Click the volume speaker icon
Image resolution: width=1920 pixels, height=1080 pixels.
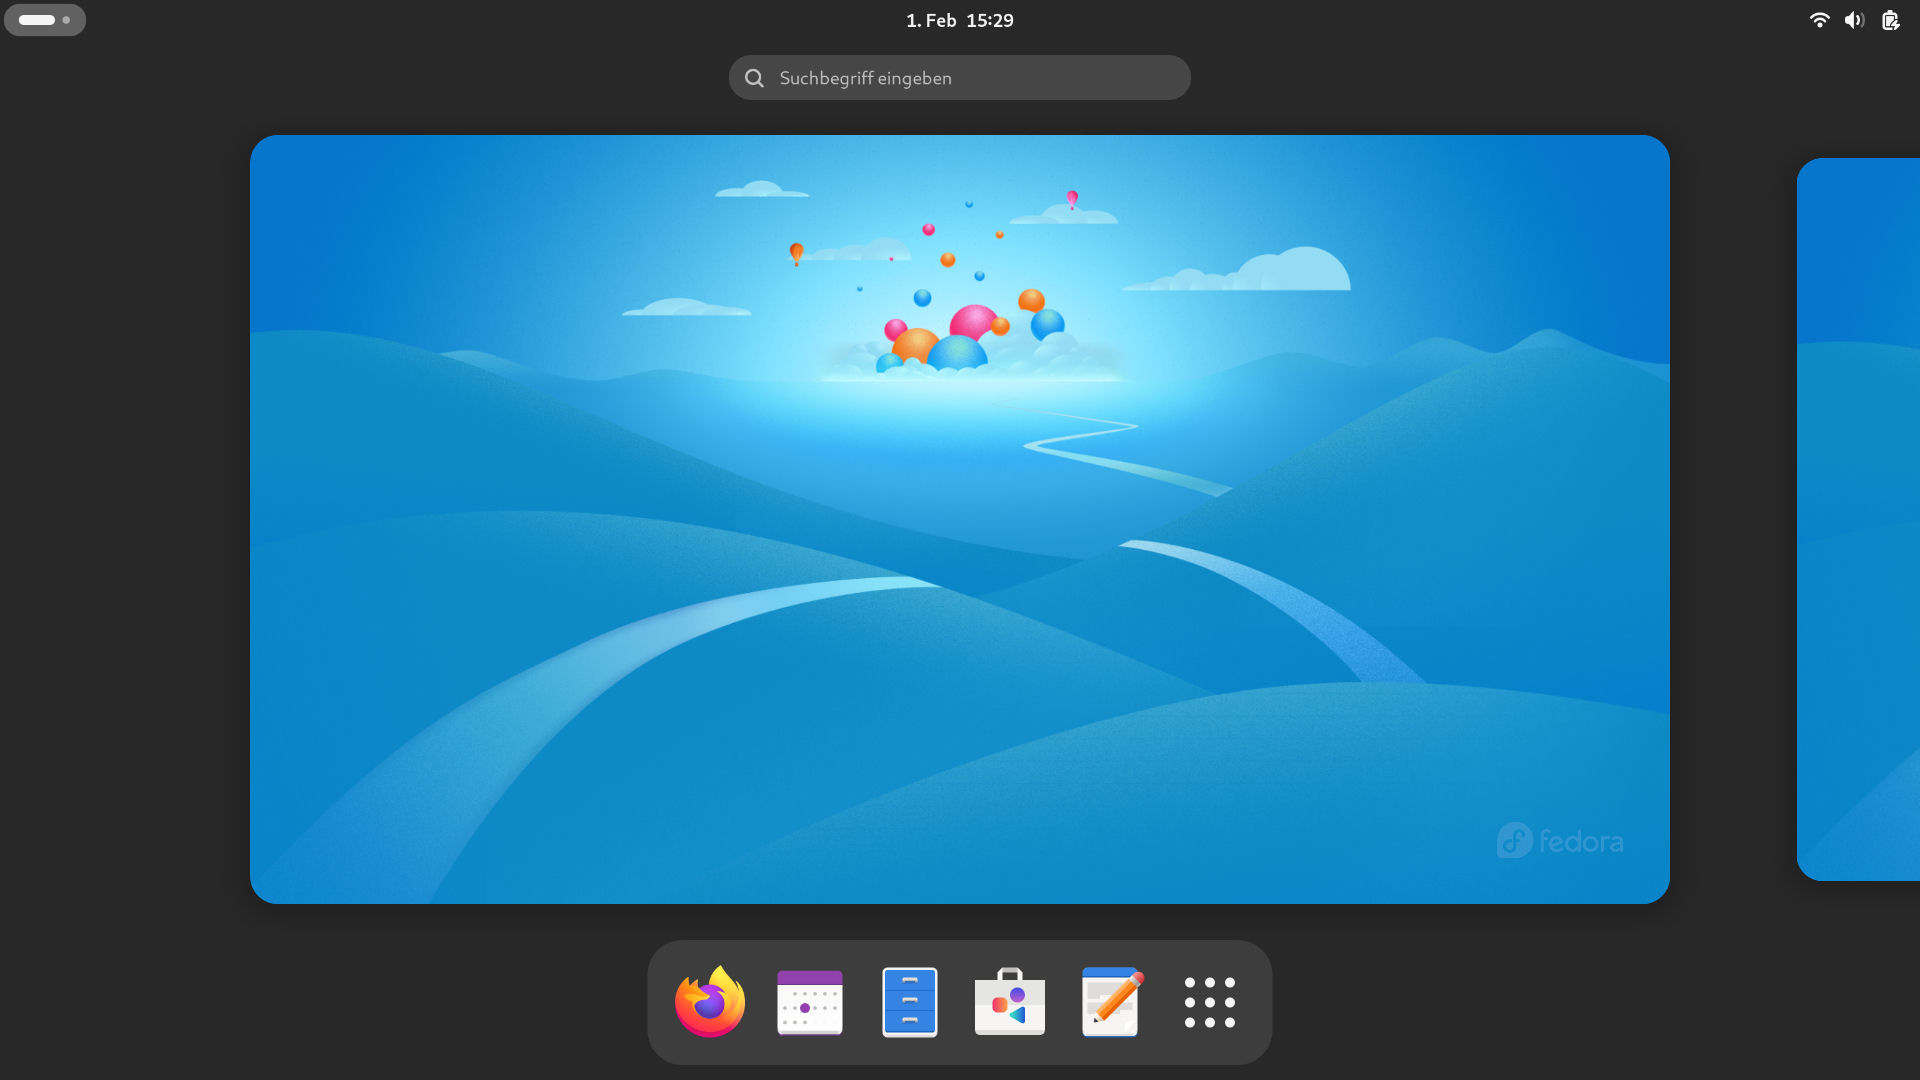[x=1855, y=20]
